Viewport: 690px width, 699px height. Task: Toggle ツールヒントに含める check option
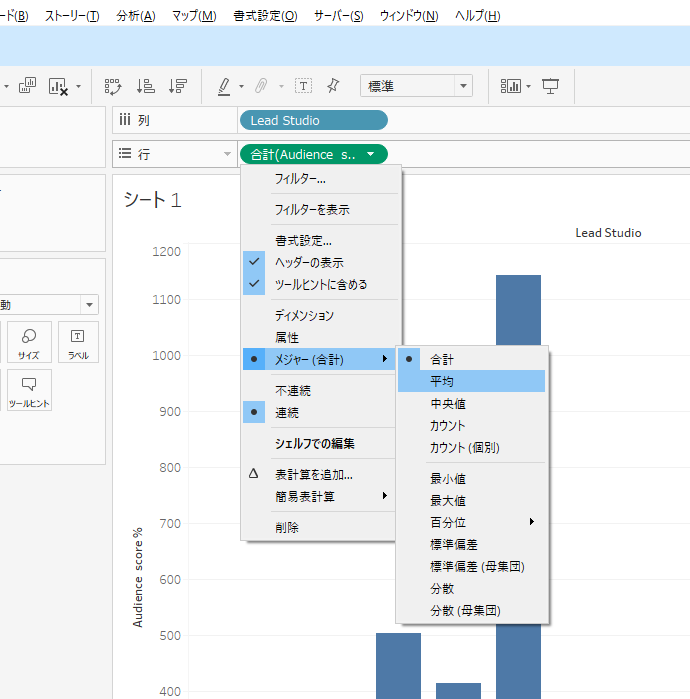click(321, 284)
